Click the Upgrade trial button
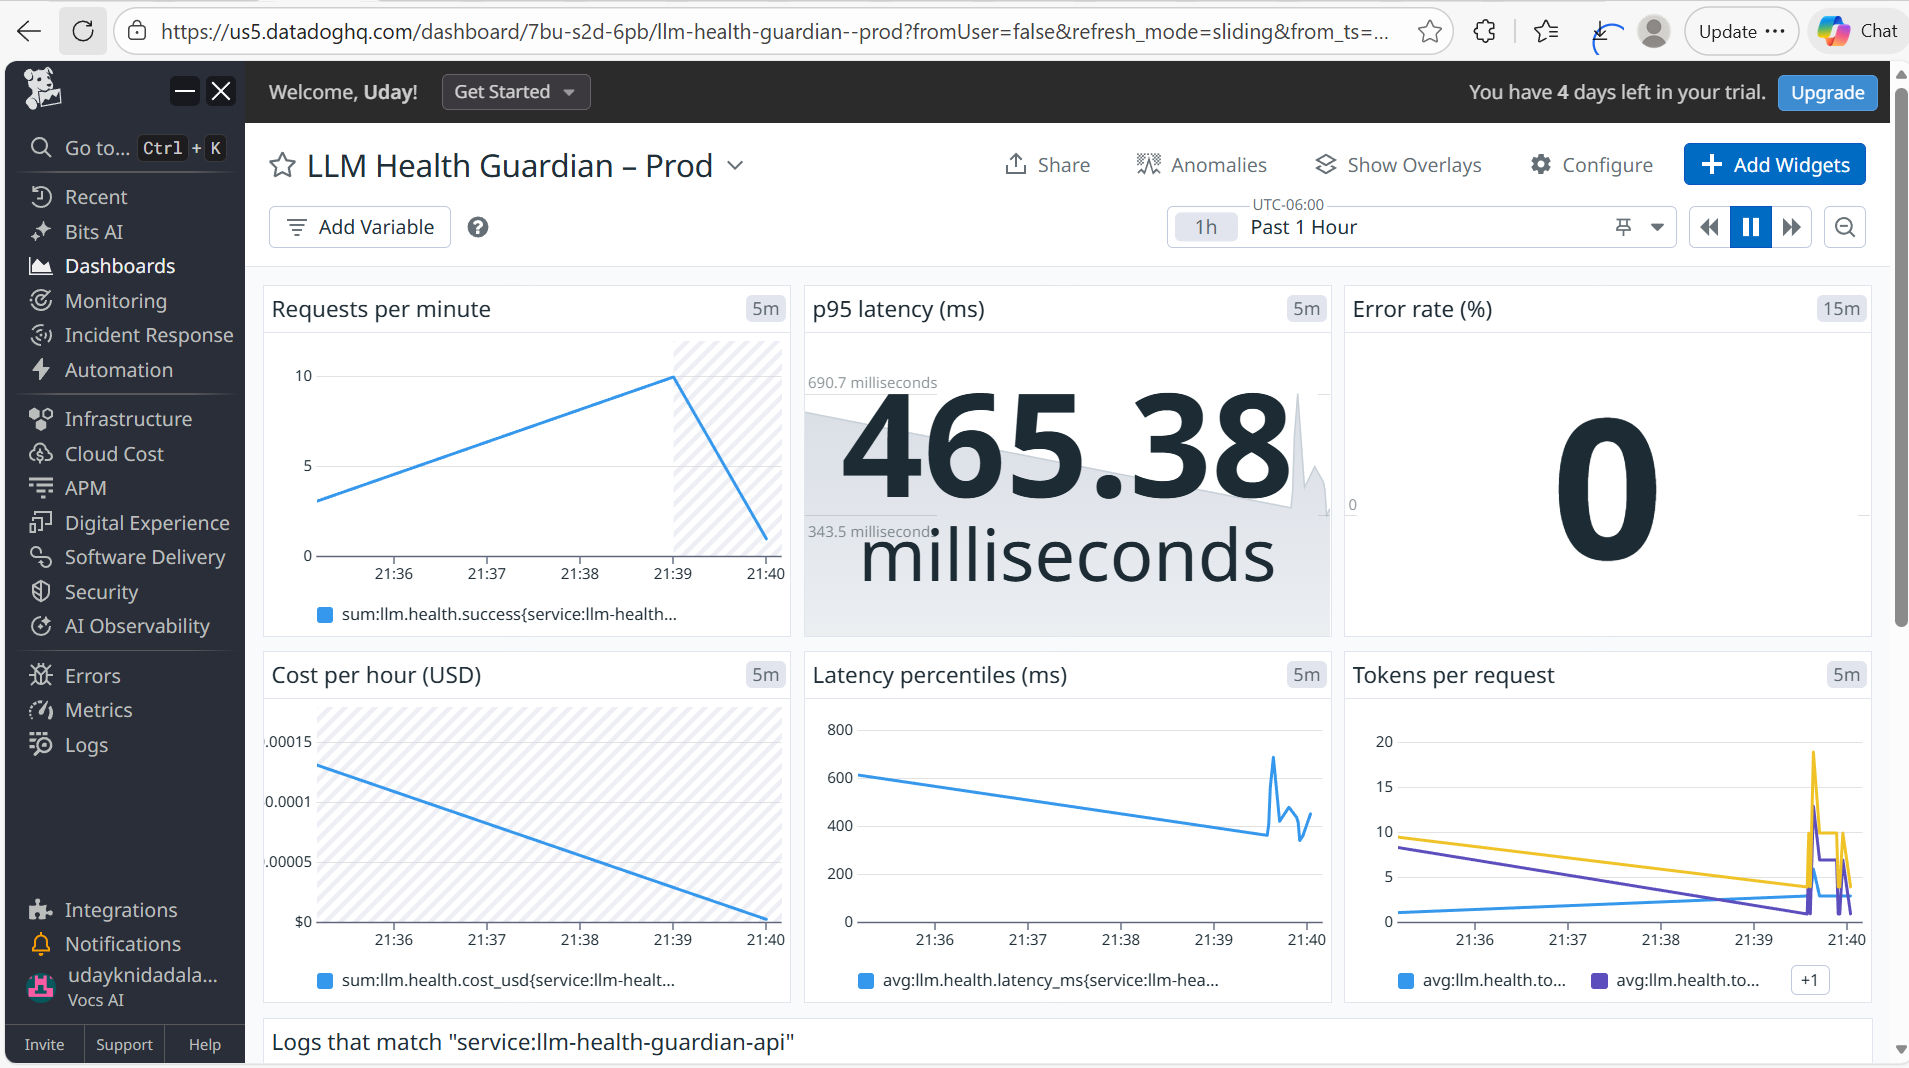 point(1827,92)
